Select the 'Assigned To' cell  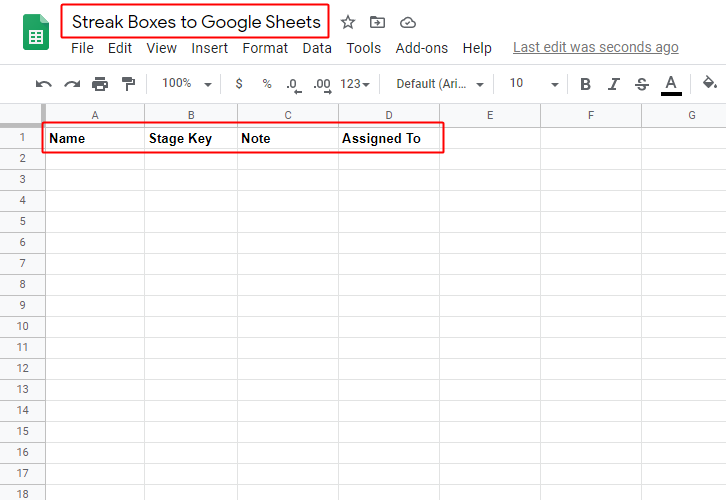click(x=389, y=138)
